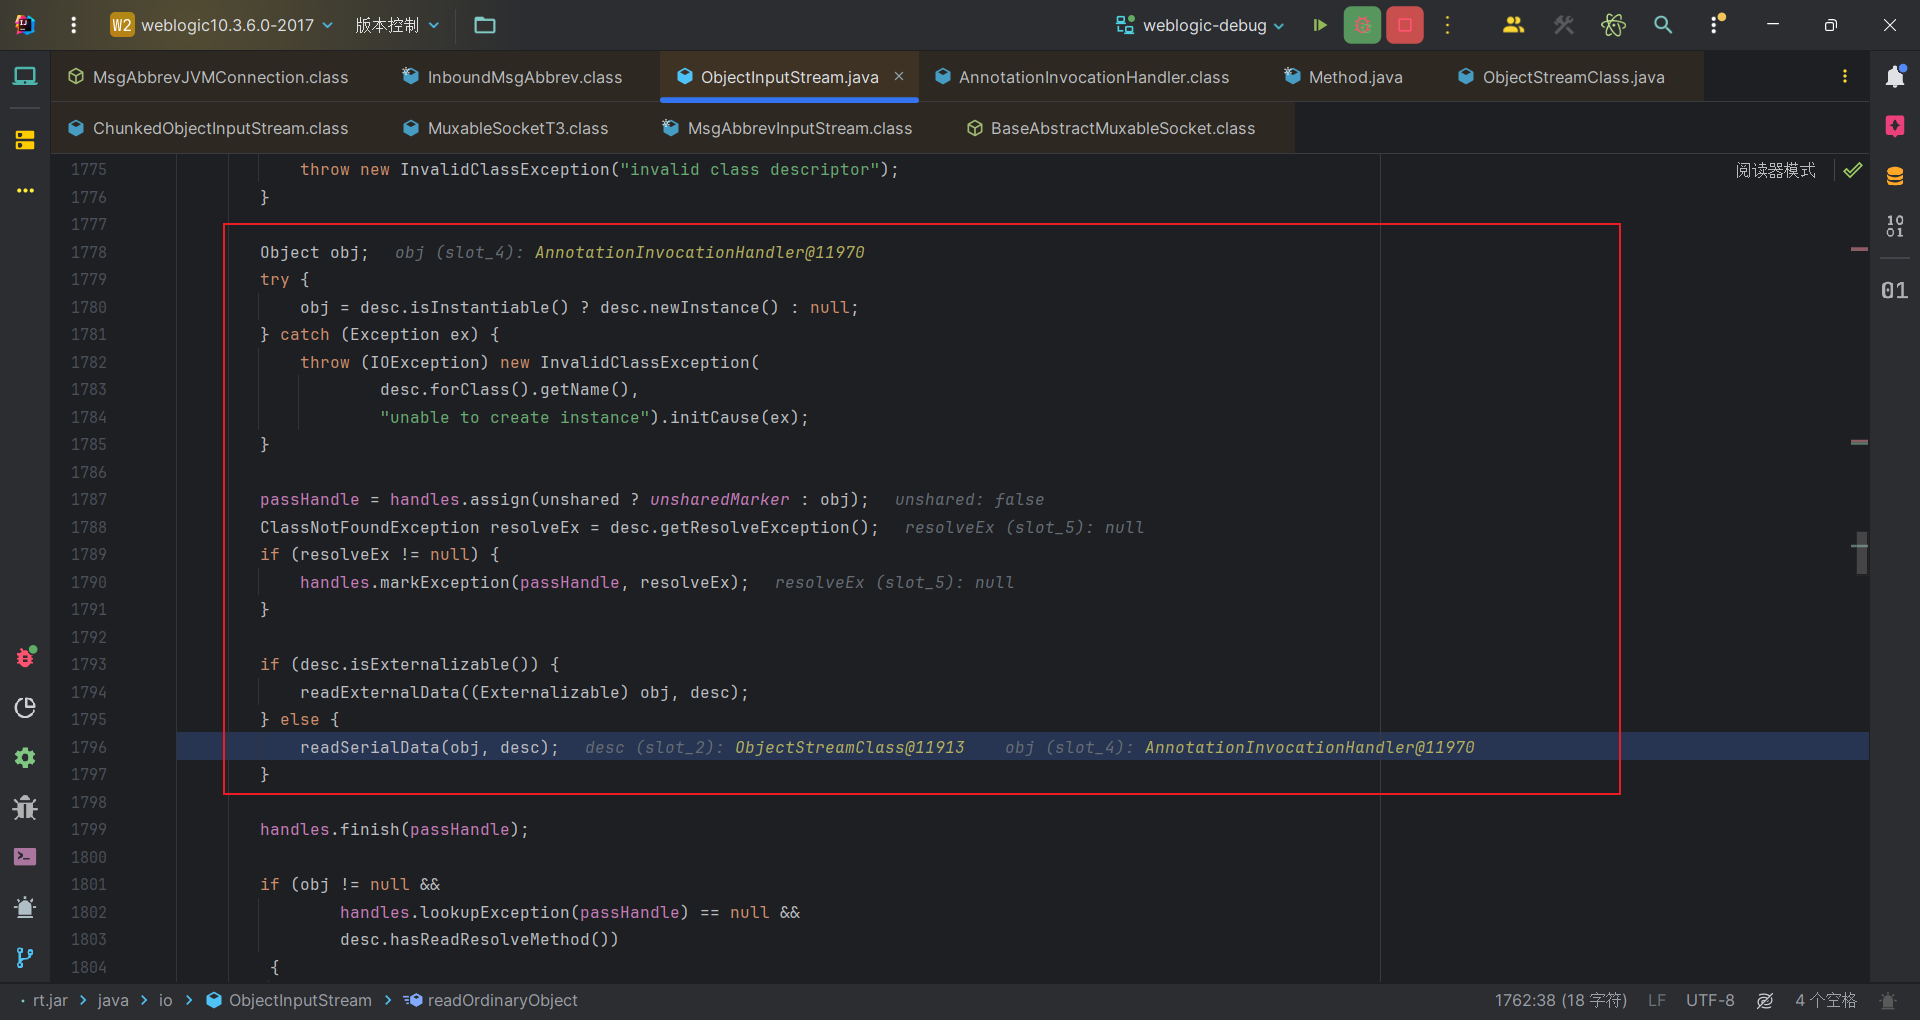Open Search Everywhere magnifier
1920x1020 pixels.
[1663, 25]
